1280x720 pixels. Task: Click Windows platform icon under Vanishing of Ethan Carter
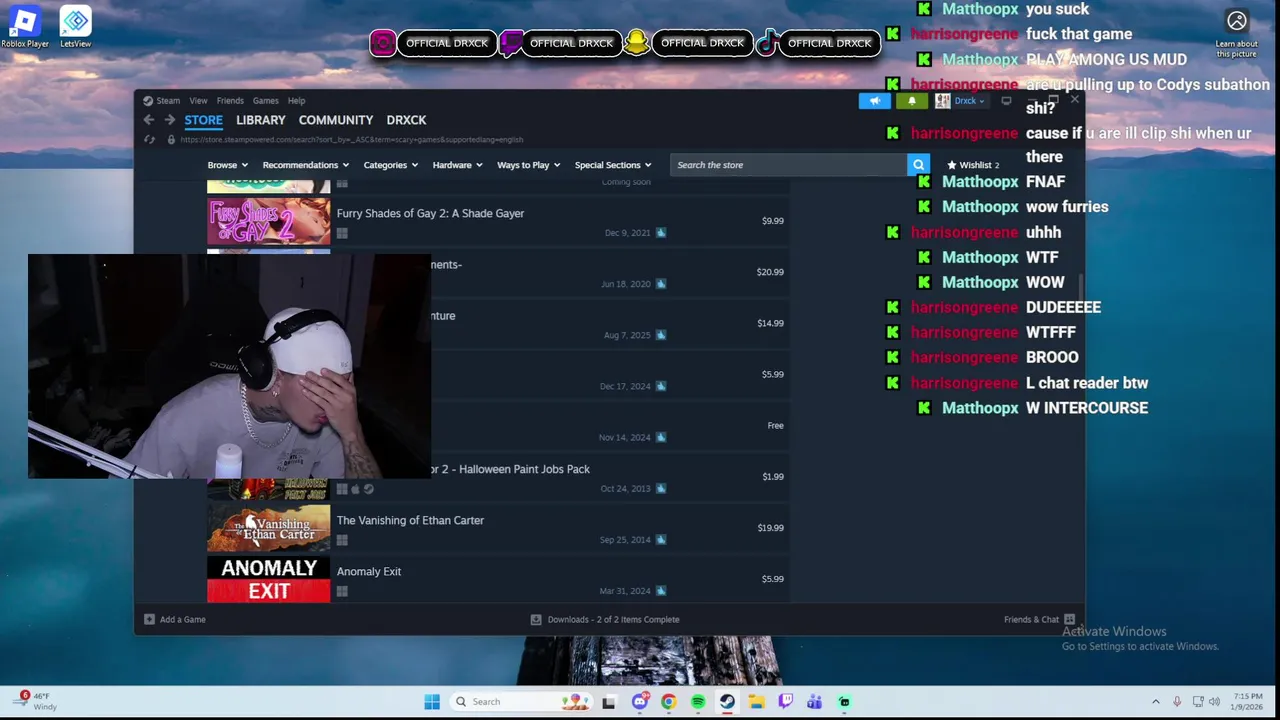(x=342, y=540)
